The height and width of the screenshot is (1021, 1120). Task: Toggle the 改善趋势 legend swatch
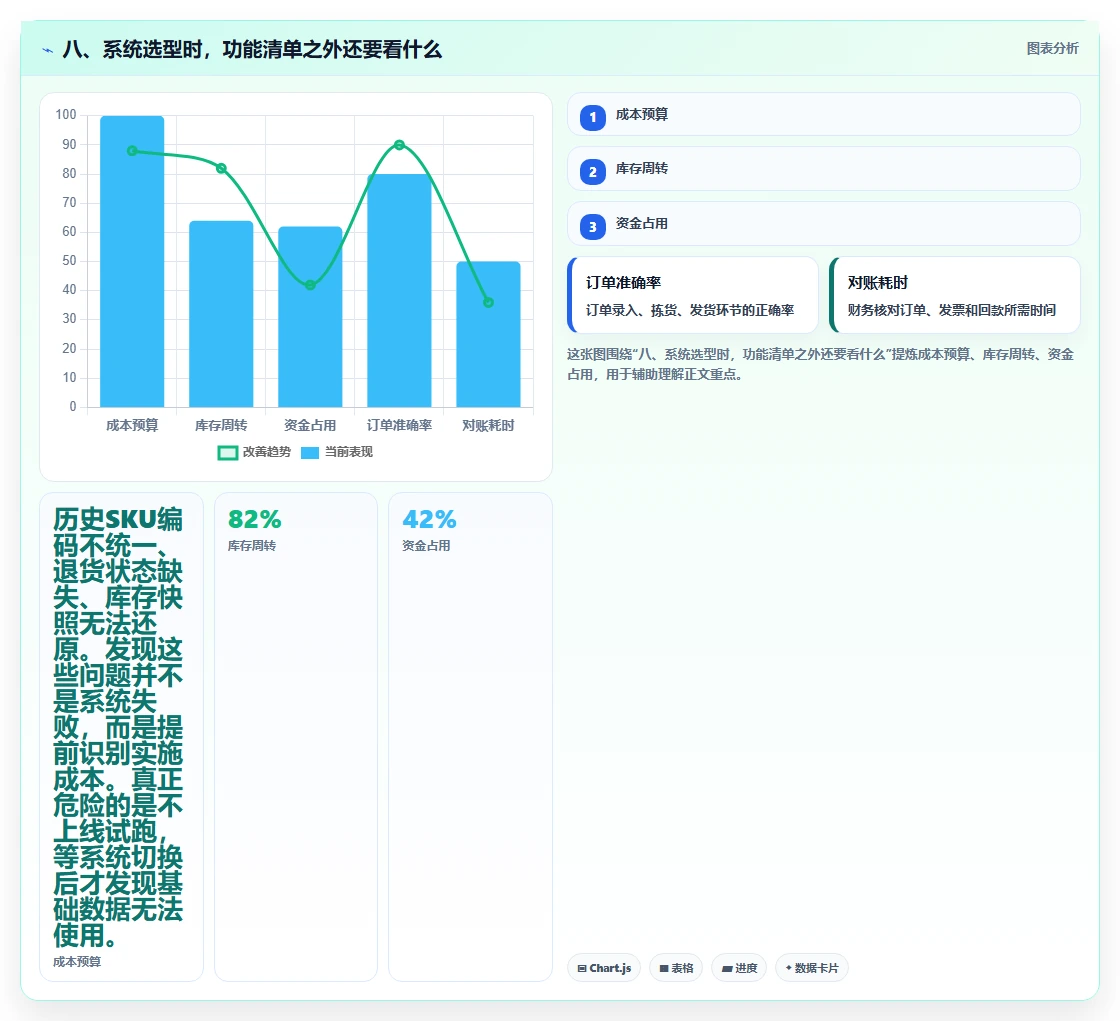tap(227, 453)
